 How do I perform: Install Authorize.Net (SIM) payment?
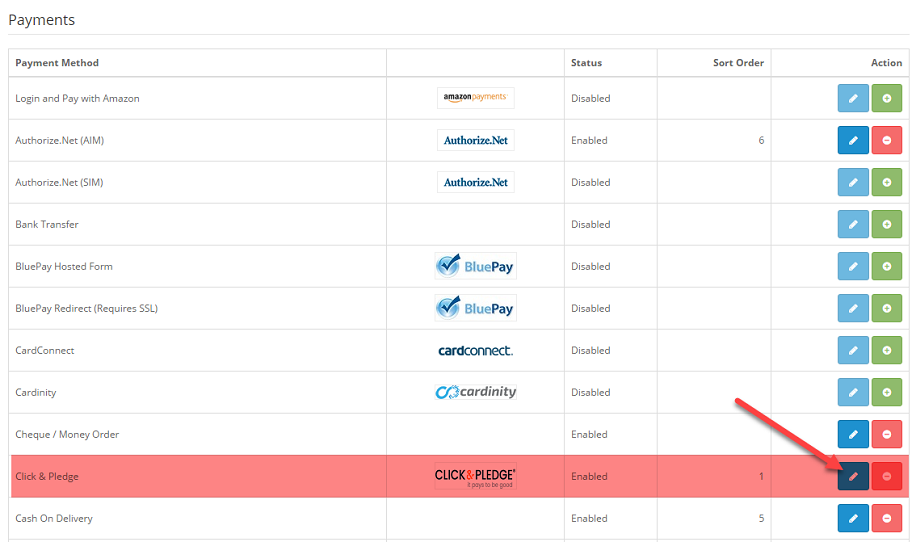coord(886,182)
